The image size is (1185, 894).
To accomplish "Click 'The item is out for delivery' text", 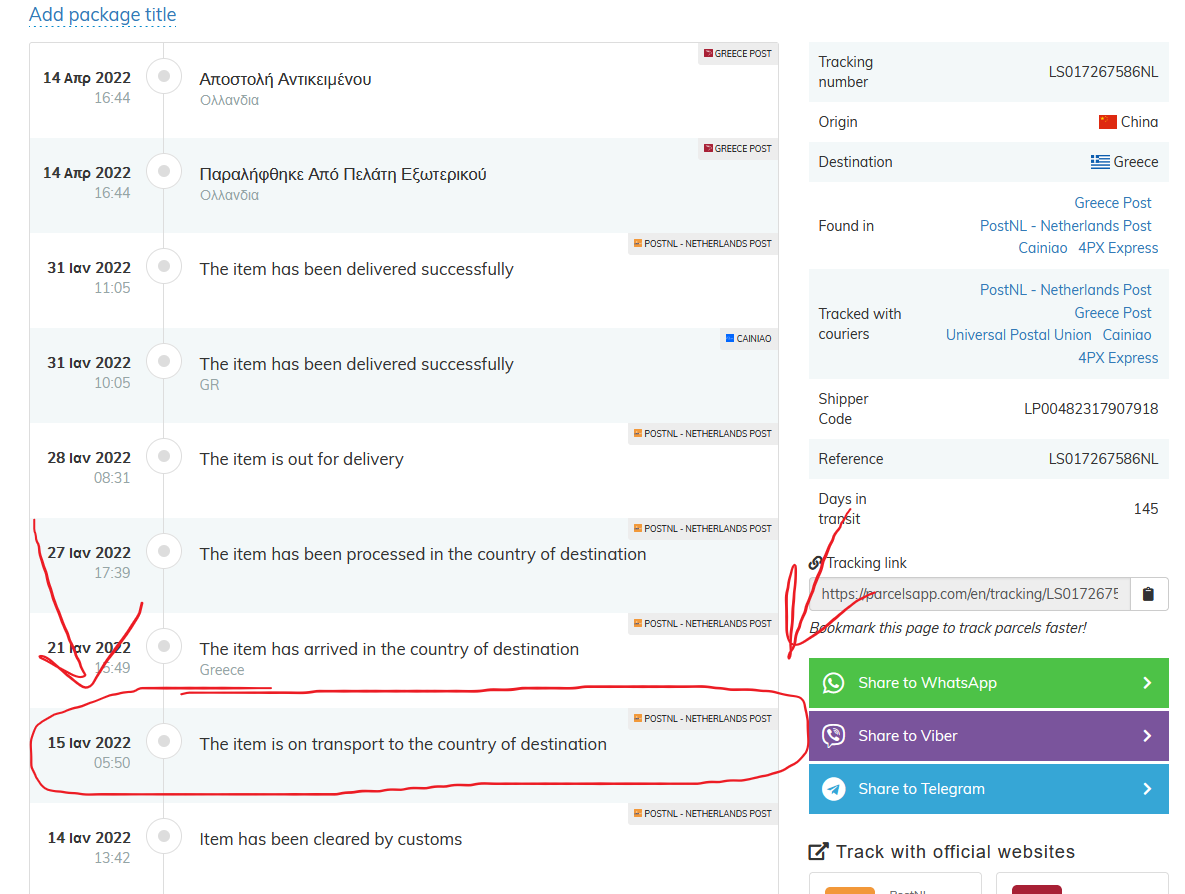I will (302, 459).
